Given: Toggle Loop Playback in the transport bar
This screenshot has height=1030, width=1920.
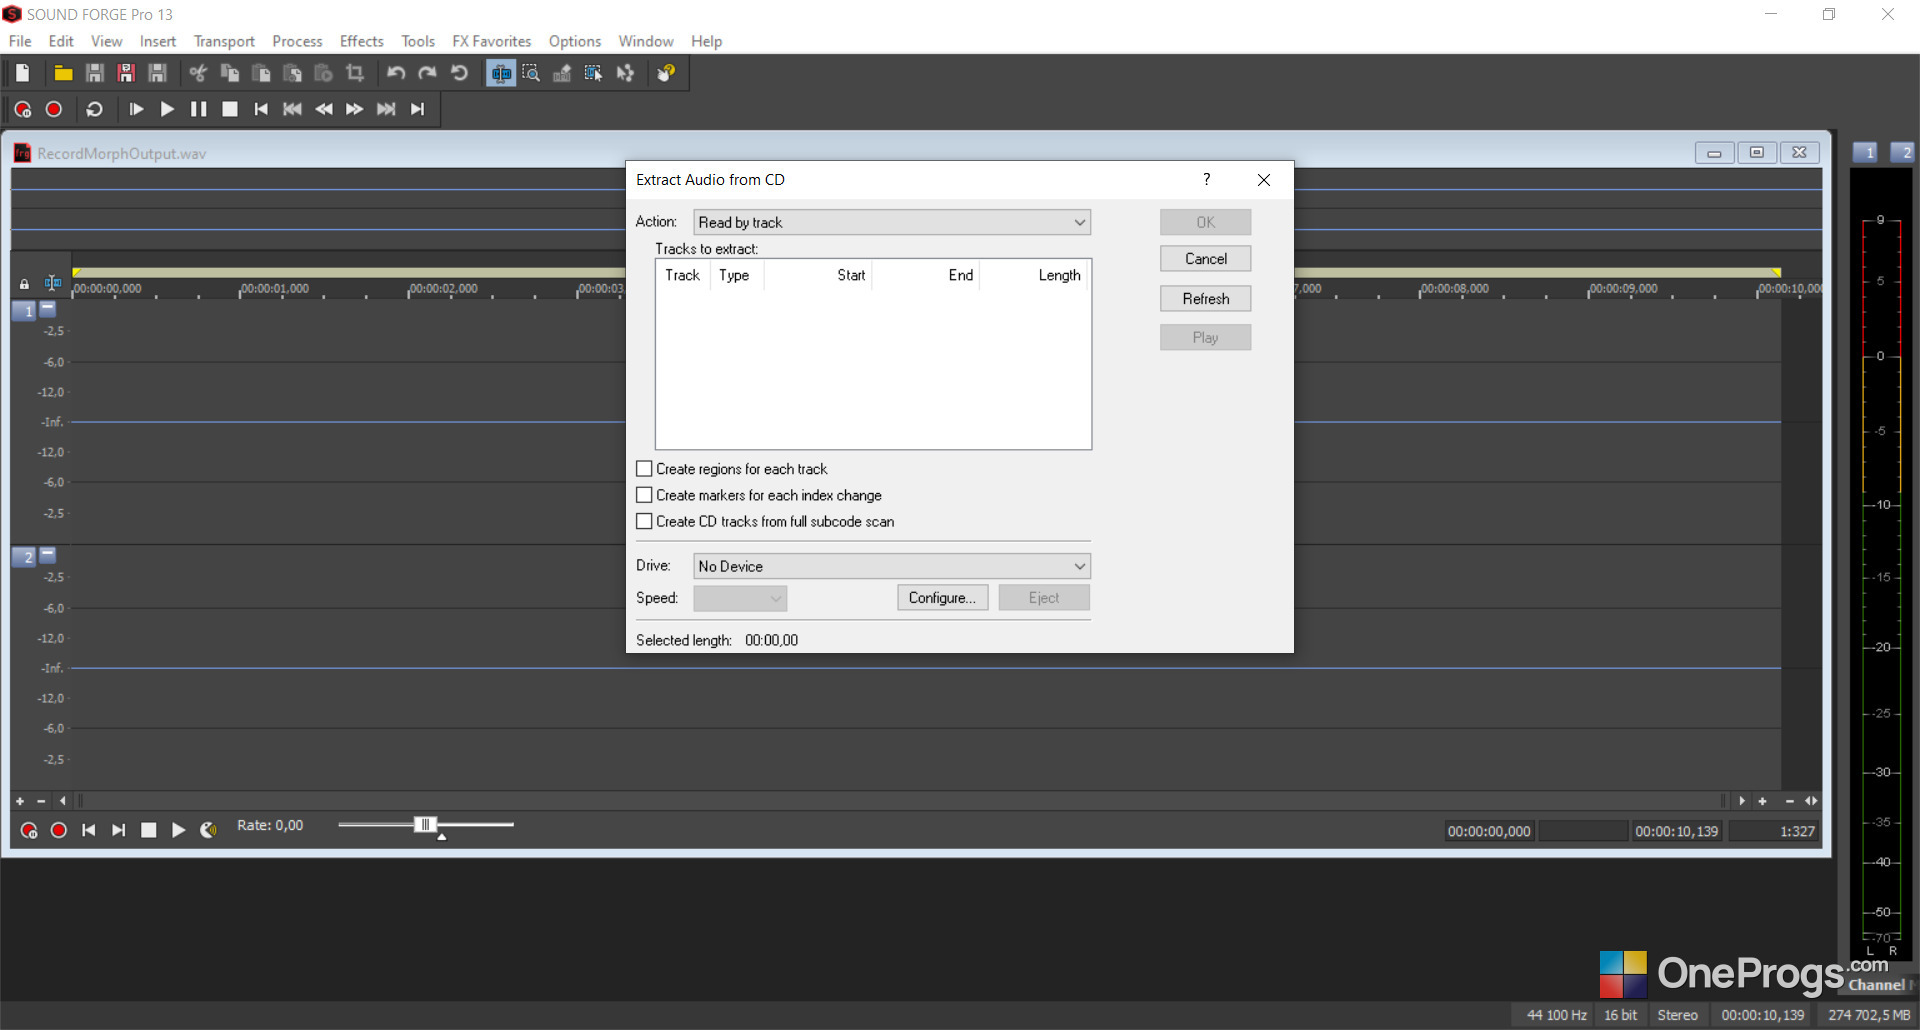Looking at the screenshot, I should click(95, 109).
